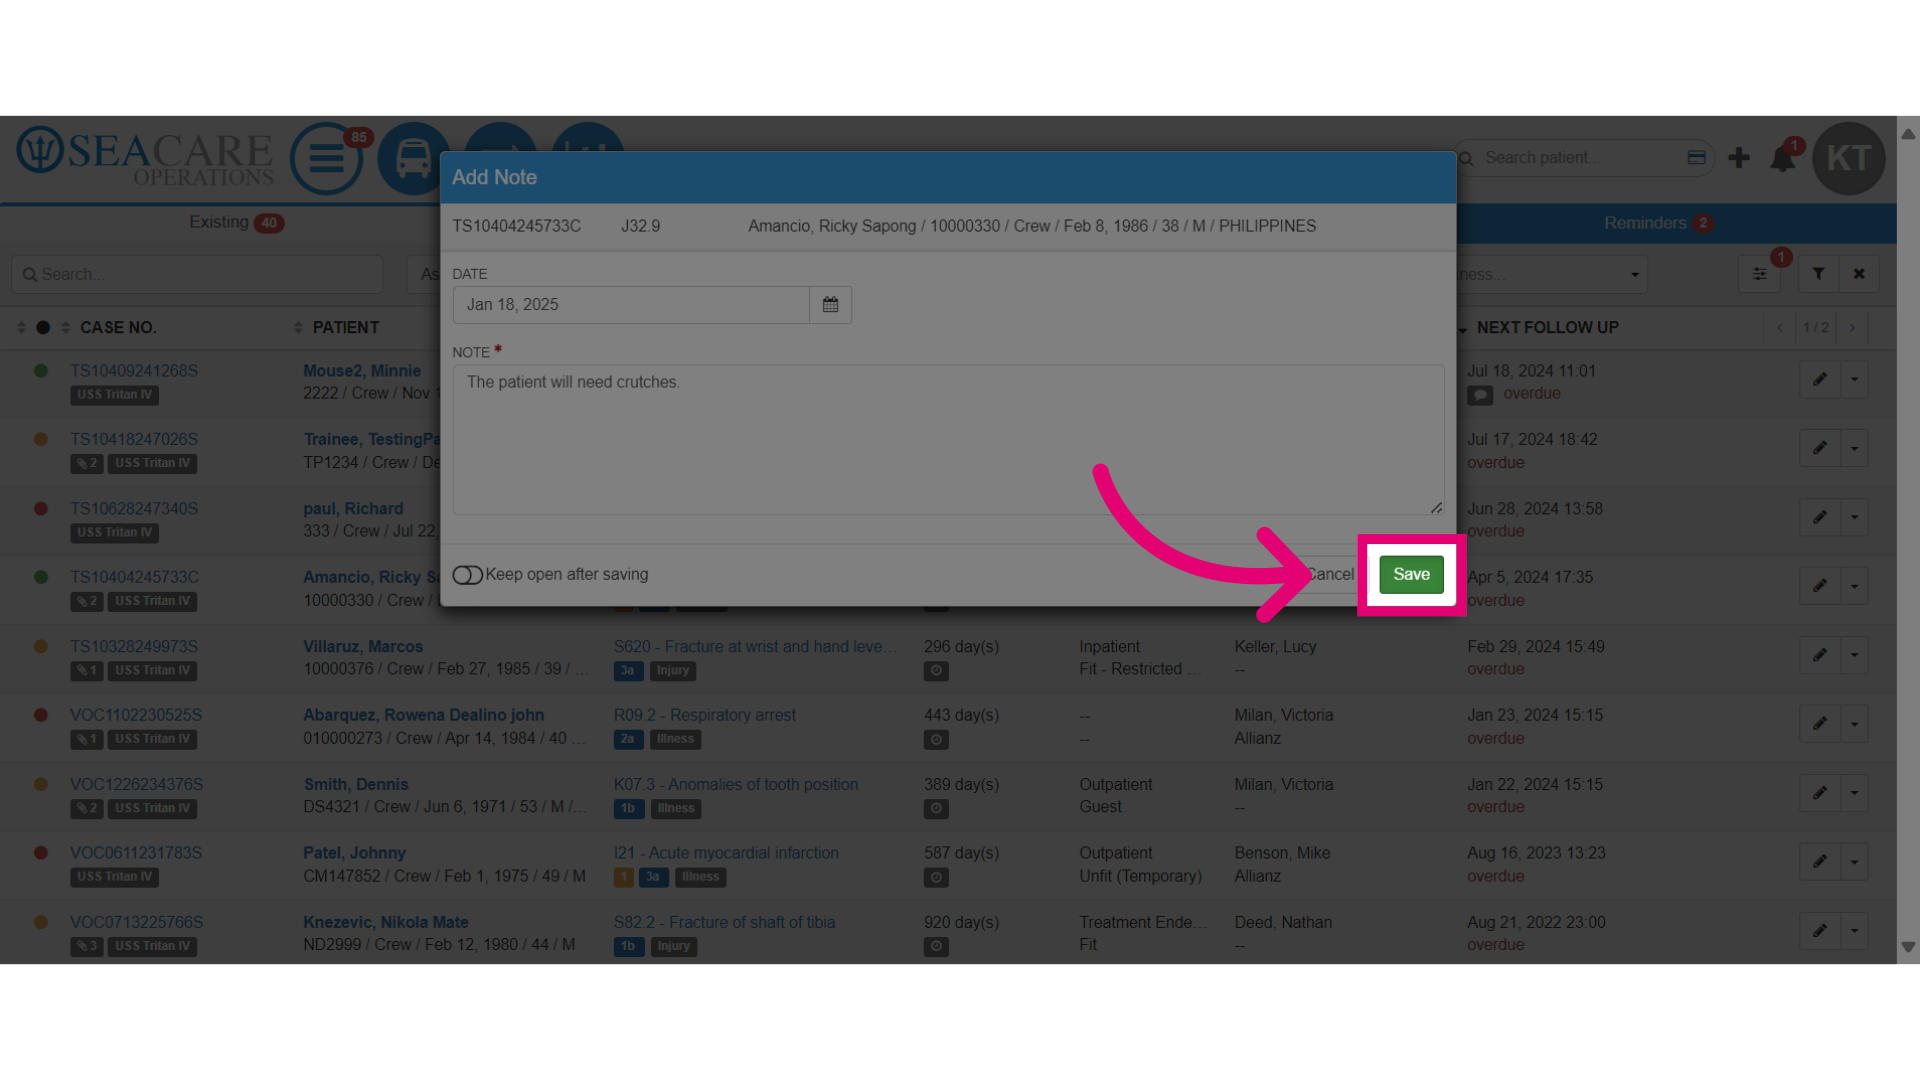Expand actions dropdown for case TS10409241268S

coord(1854,380)
